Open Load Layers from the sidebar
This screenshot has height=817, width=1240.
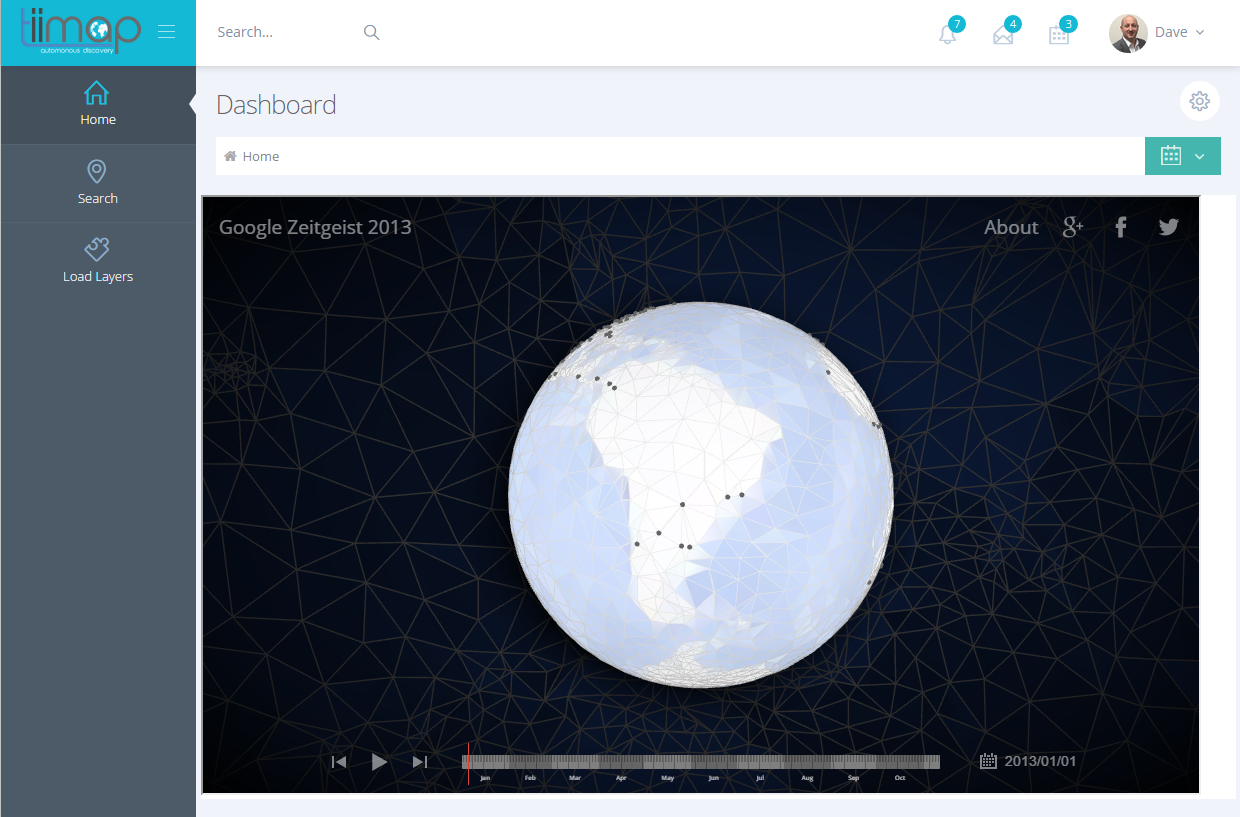pos(97,260)
